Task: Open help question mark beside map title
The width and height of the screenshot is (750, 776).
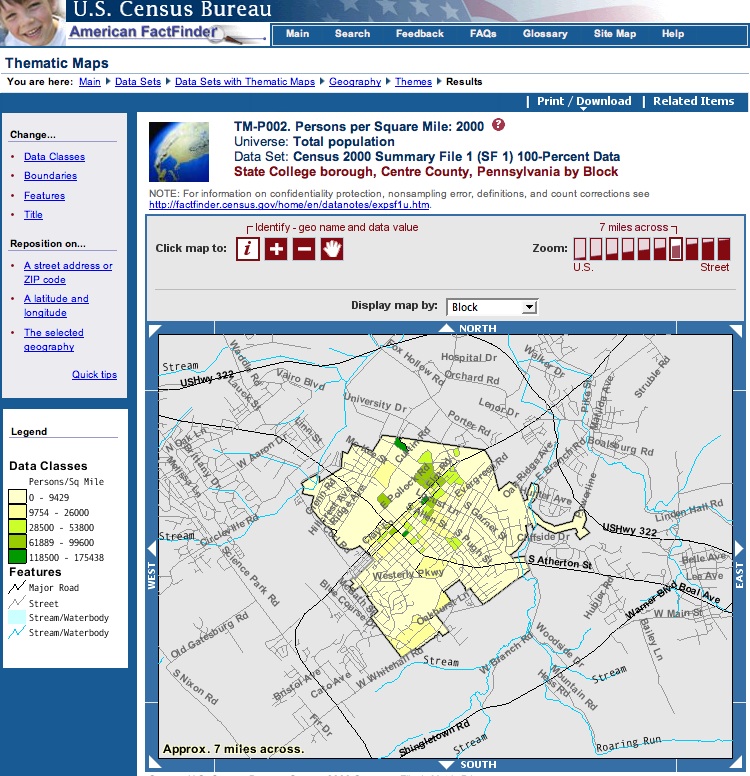Action: tap(498, 125)
